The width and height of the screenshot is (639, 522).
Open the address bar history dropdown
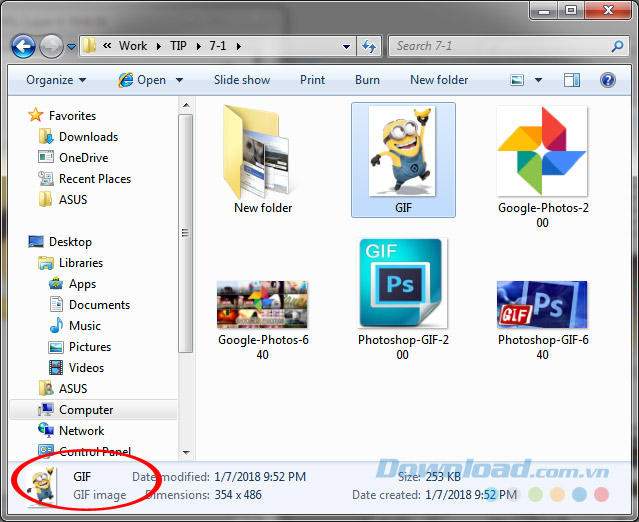pos(346,46)
